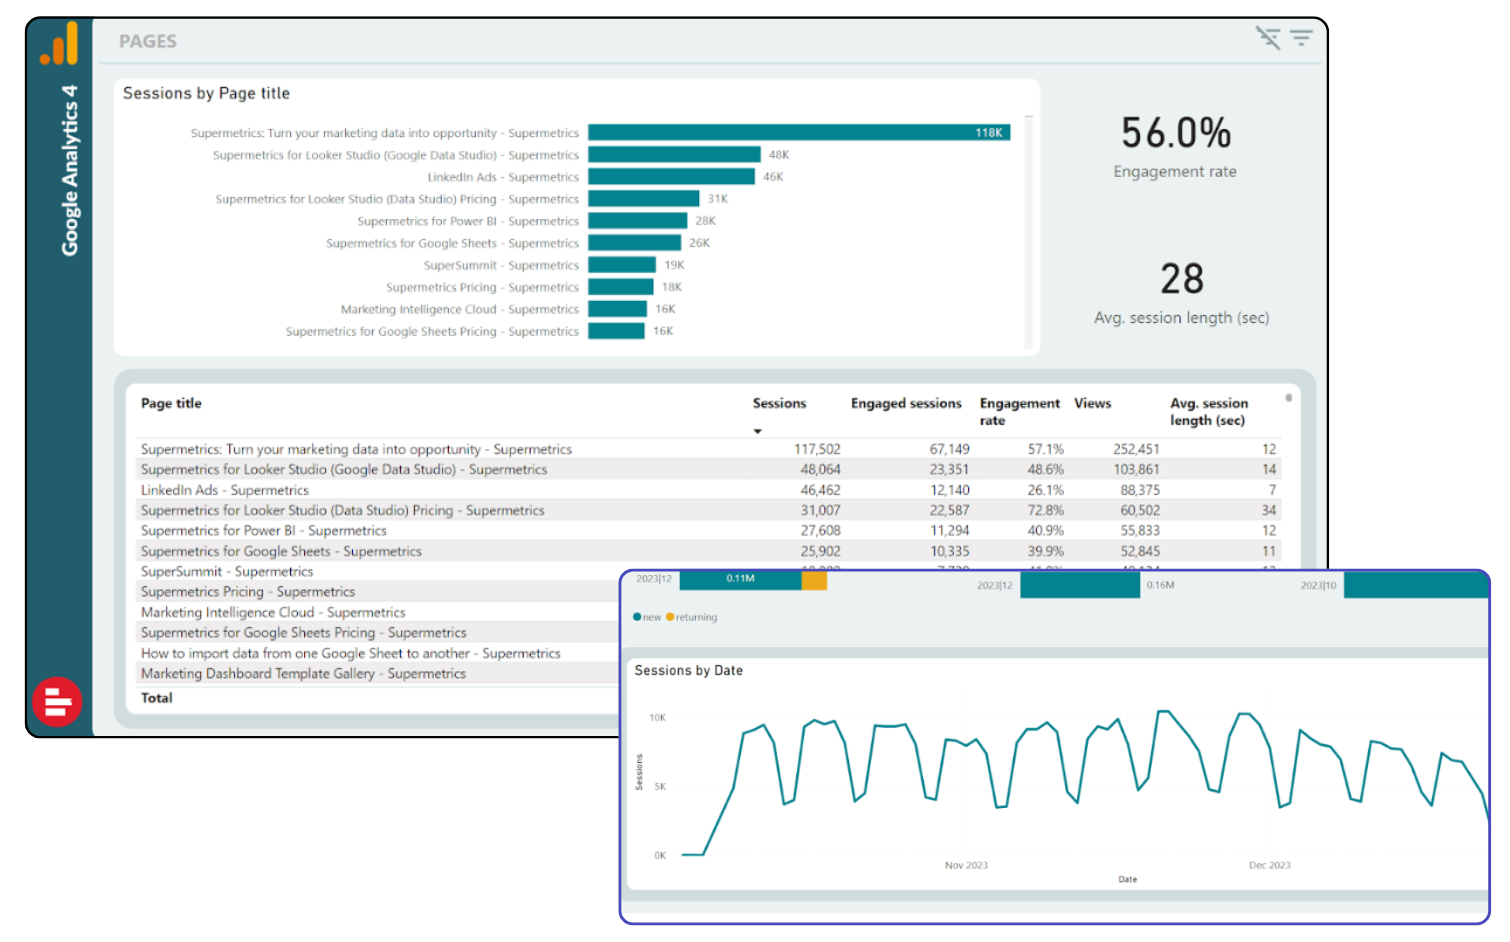Select the Supermetrics for Power BI table row
Viewport: 1510px width, 942px height.
point(263,530)
